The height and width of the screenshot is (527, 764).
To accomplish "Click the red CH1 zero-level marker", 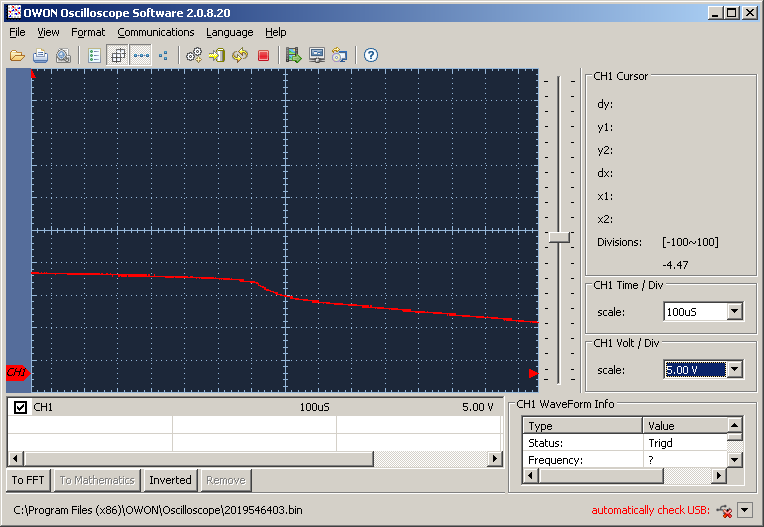I will [18, 373].
